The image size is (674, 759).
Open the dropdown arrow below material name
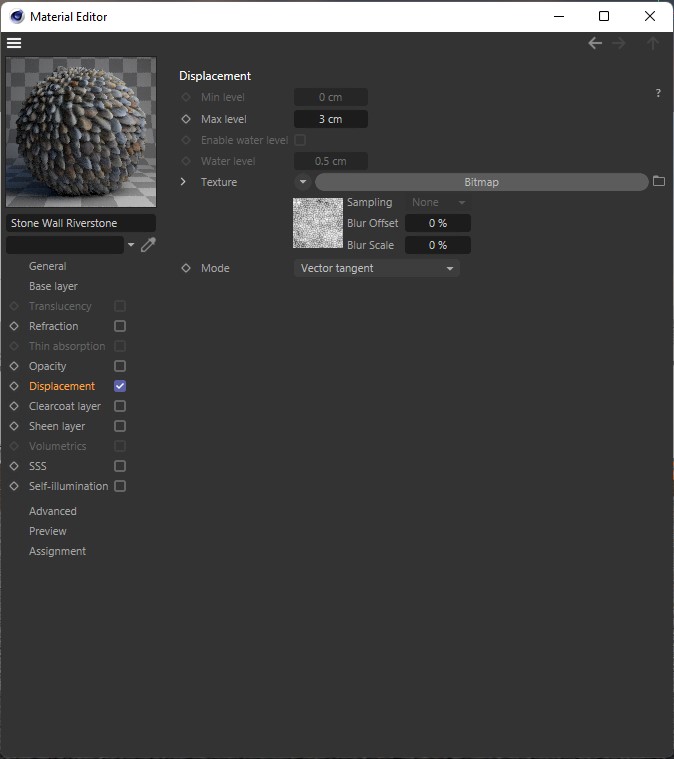pos(131,245)
